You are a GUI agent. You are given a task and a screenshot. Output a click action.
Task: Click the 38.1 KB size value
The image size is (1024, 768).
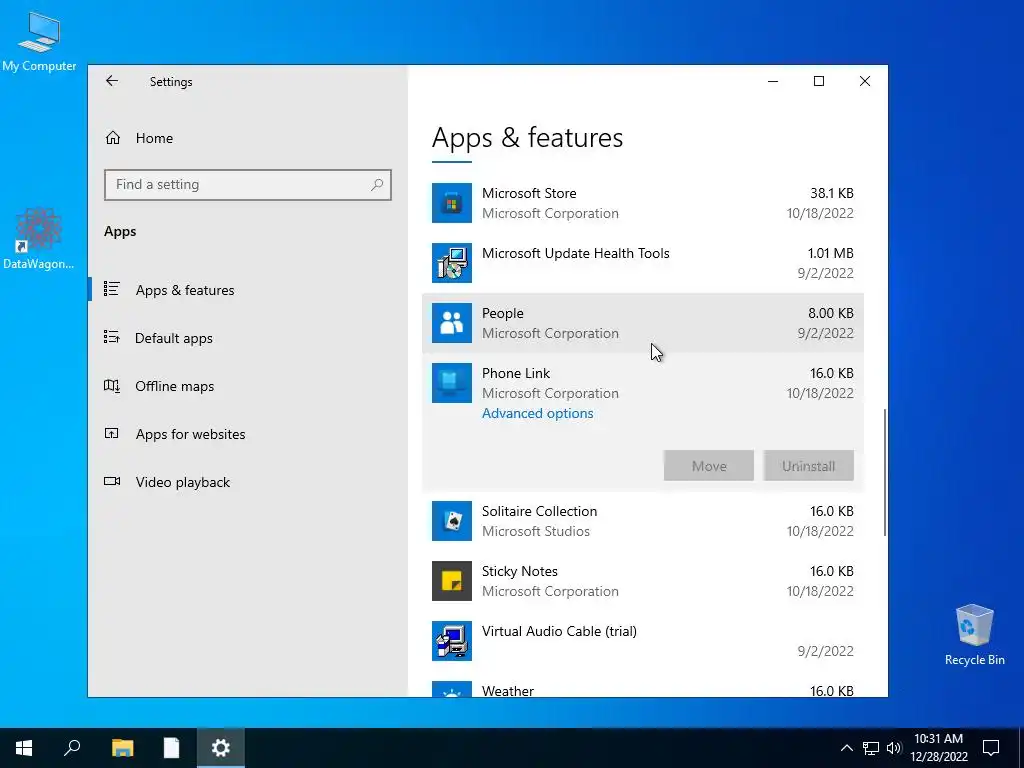[831, 193]
